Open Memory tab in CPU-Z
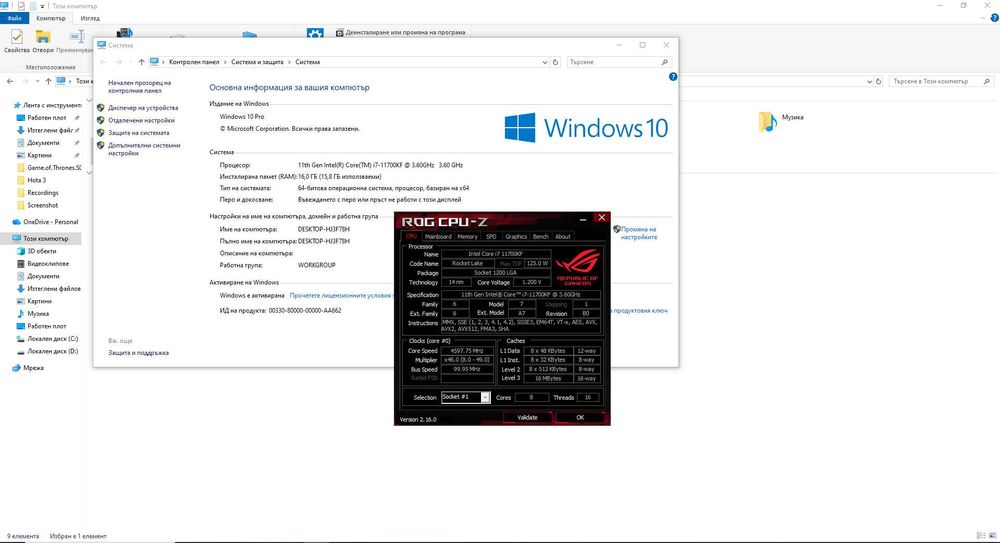The width and height of the screenshot is (1000, 543). pyautogui.click(x=467, y=236)
